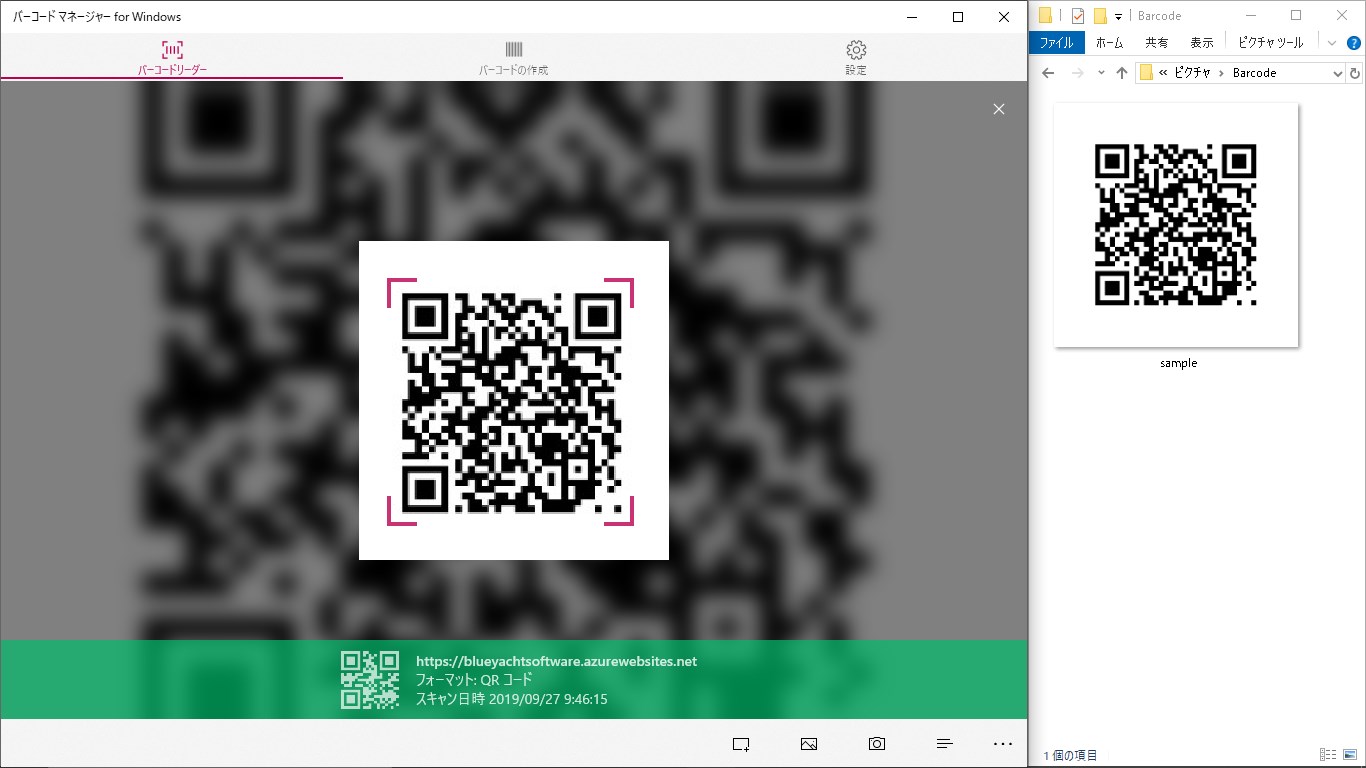Click the 1 個の項目 status text
Viewport: 1366px width, 768px height.
click(1070, 755)
